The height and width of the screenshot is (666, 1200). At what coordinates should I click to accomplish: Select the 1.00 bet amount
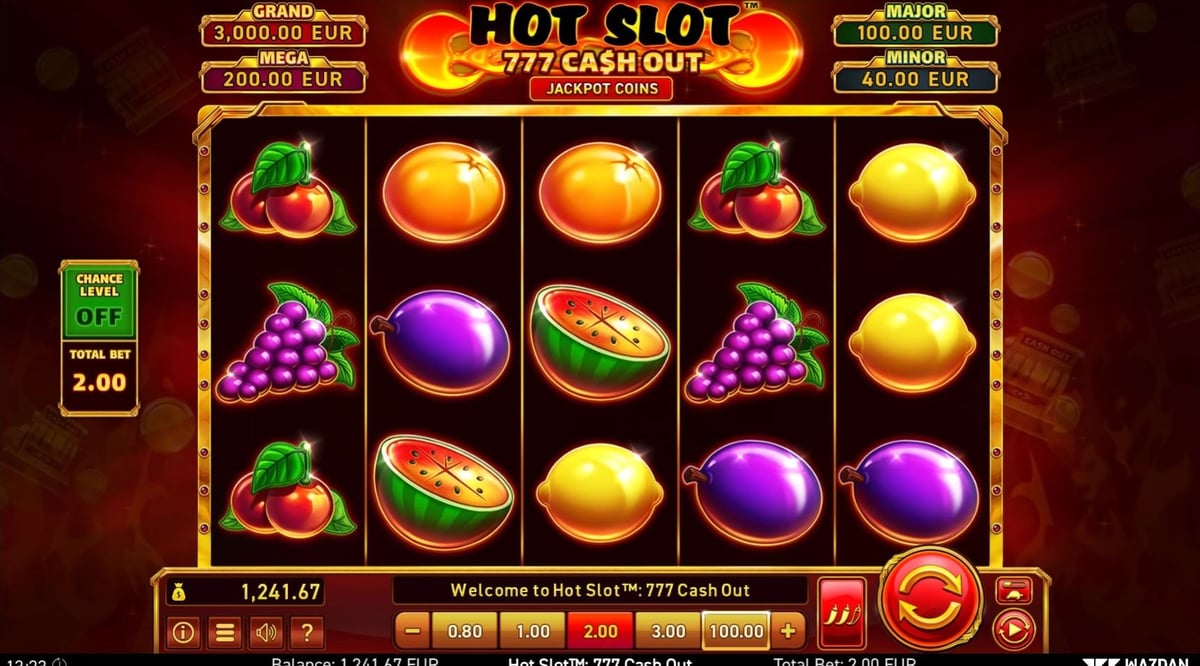(x=532, y=632)
